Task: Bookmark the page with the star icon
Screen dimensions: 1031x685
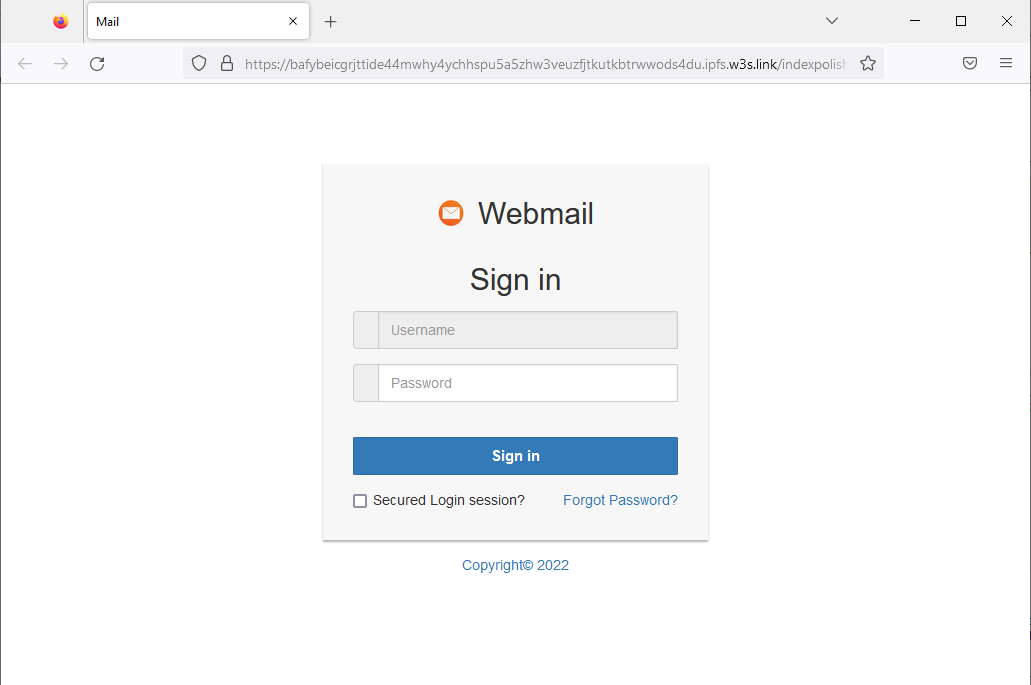Action: point(867,62)
